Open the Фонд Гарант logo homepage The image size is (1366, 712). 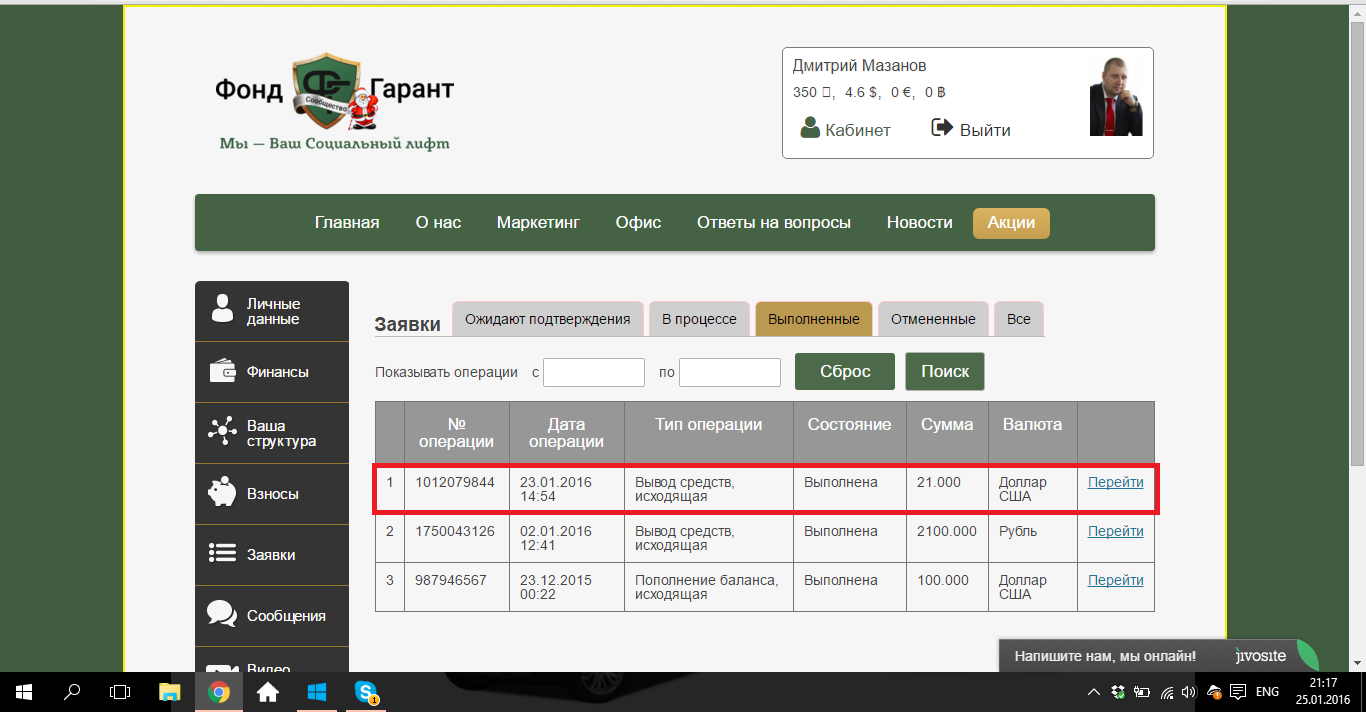tap(334, 102)
